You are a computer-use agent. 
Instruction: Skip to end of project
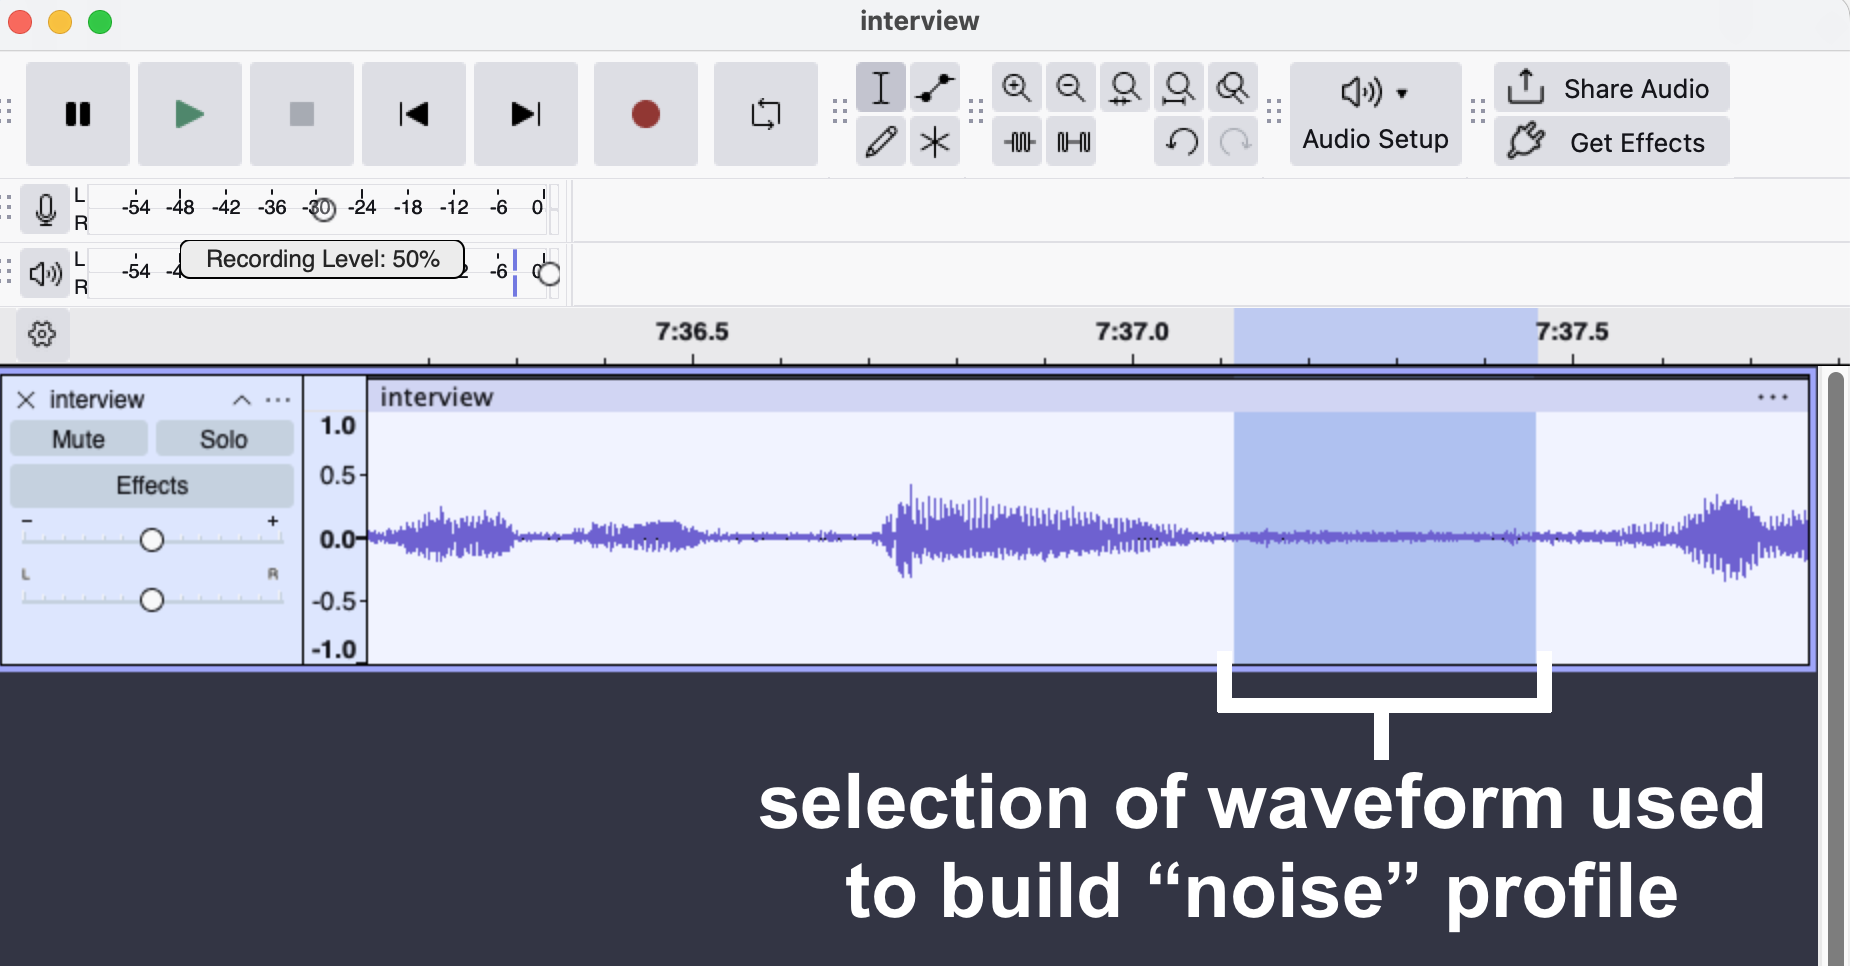click(x=526, y=114)
